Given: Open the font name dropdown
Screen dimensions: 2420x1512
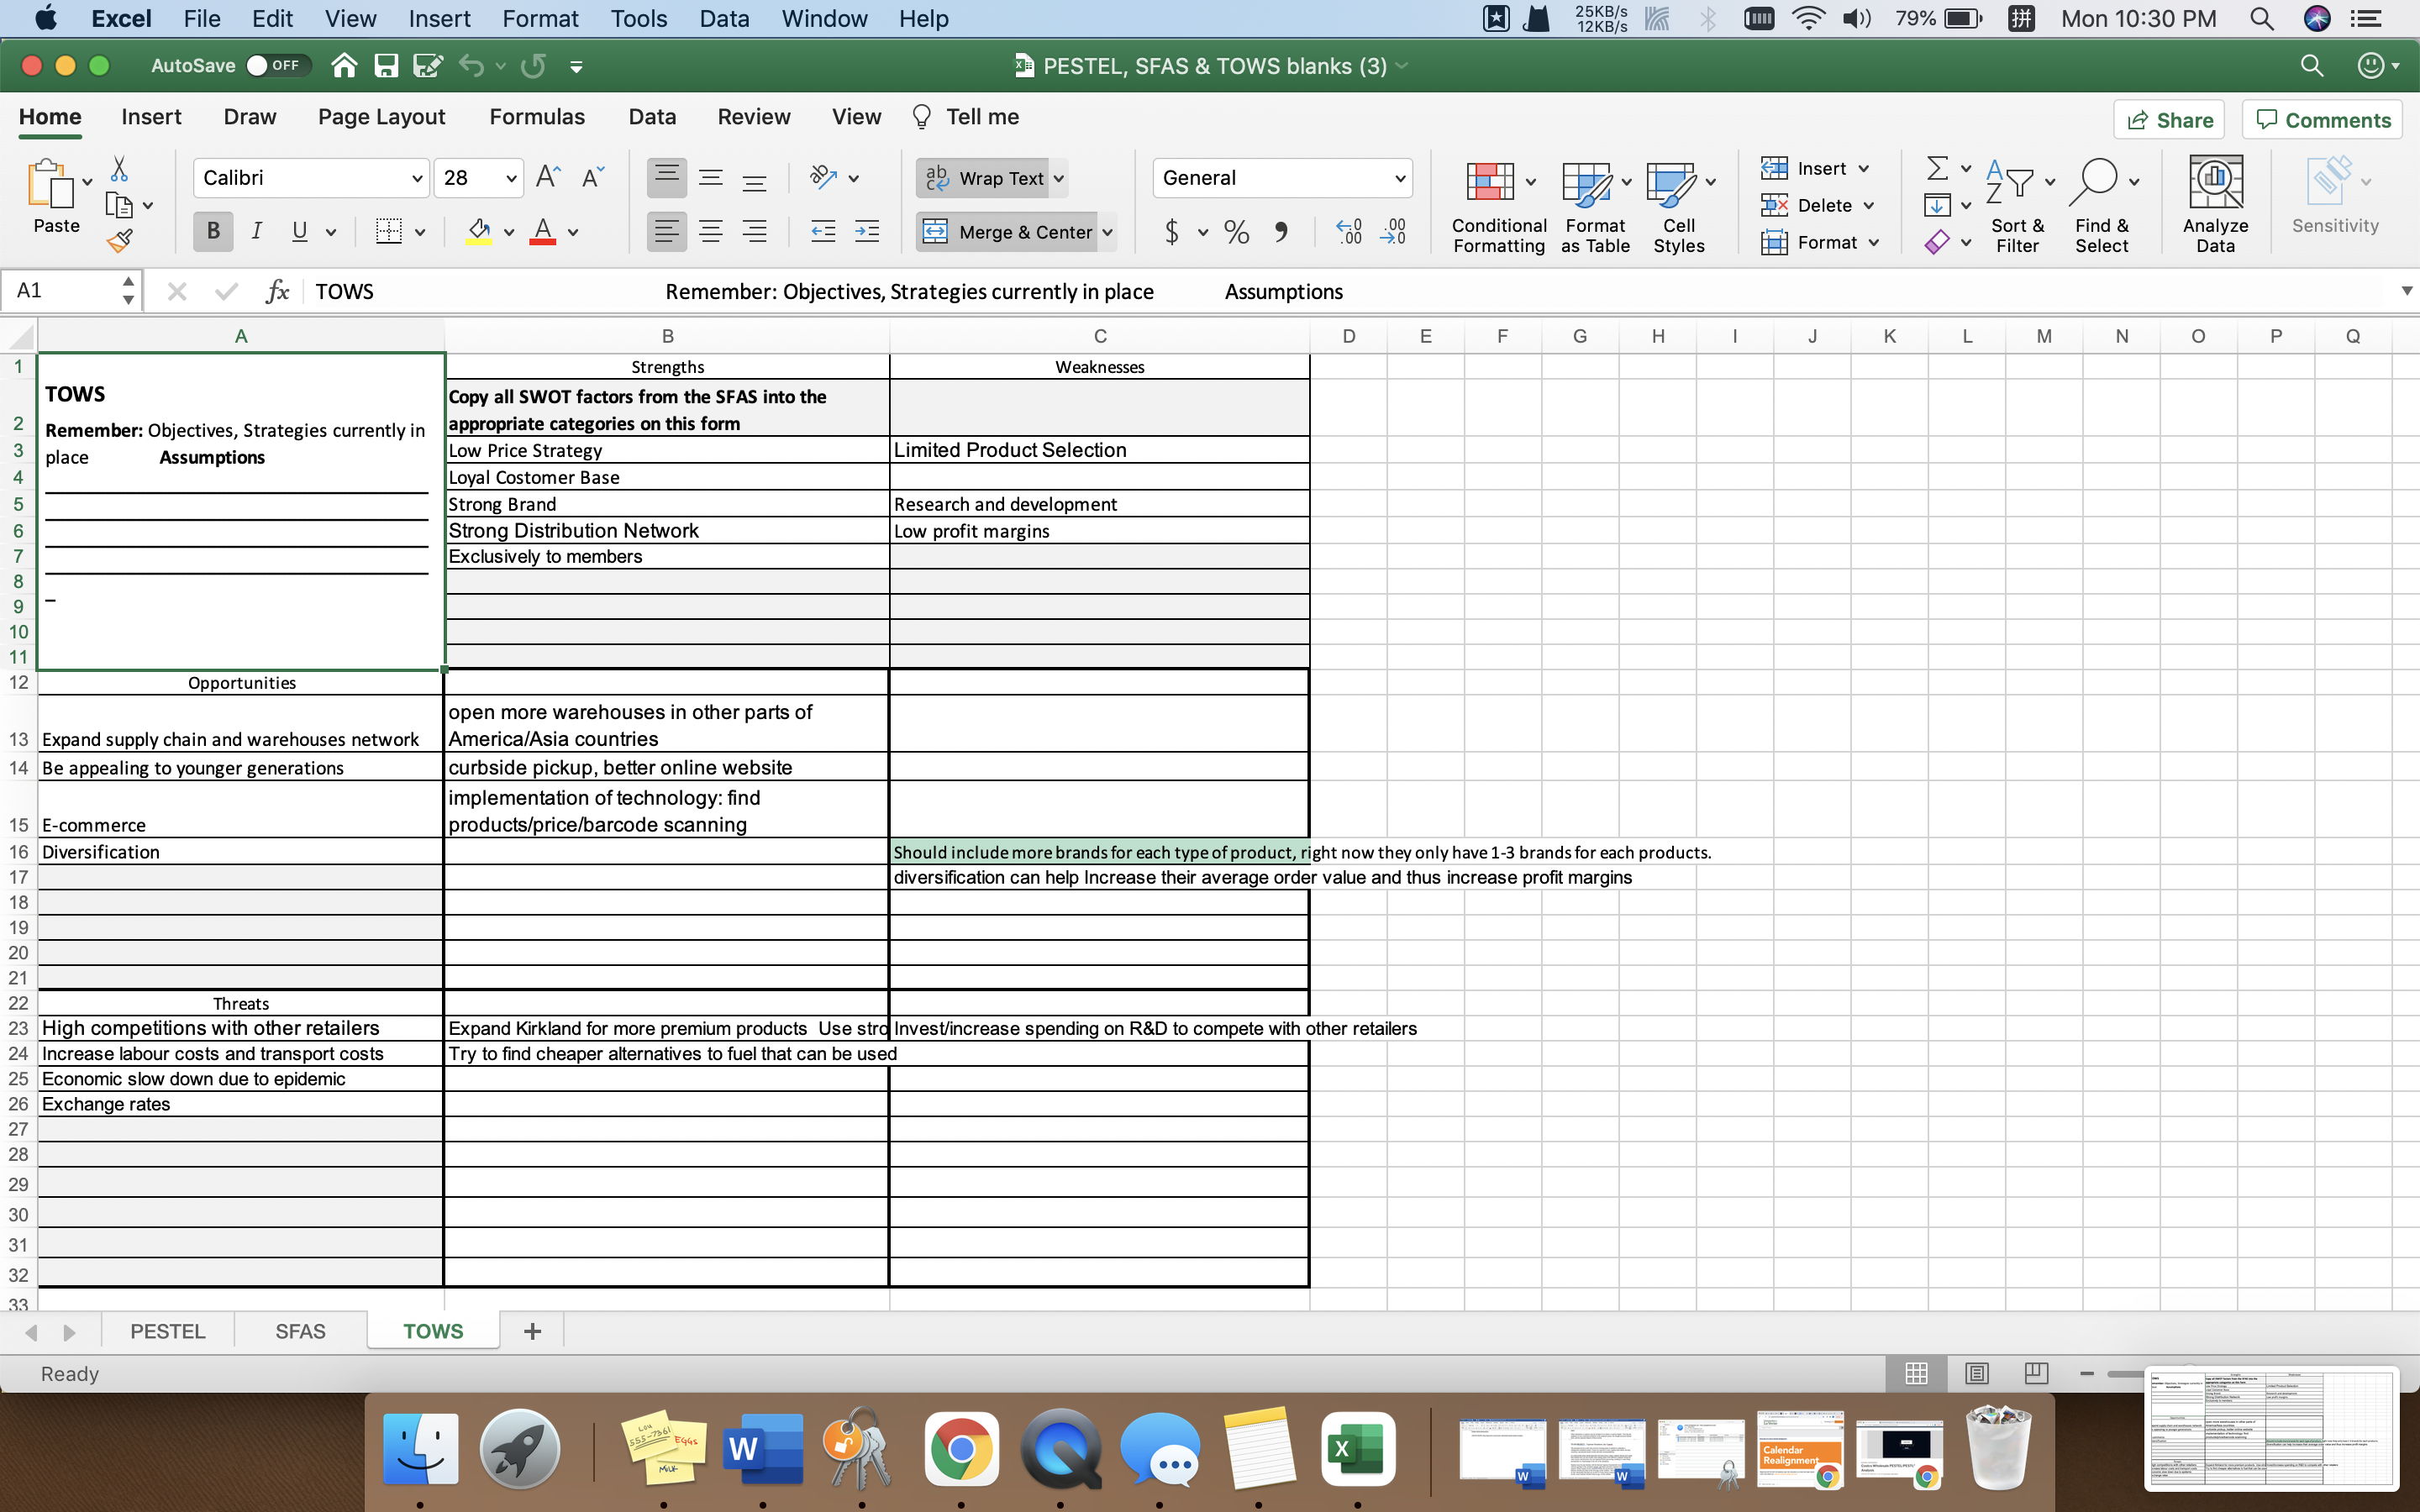Looking at the screenshot, I should pos(416,178).
